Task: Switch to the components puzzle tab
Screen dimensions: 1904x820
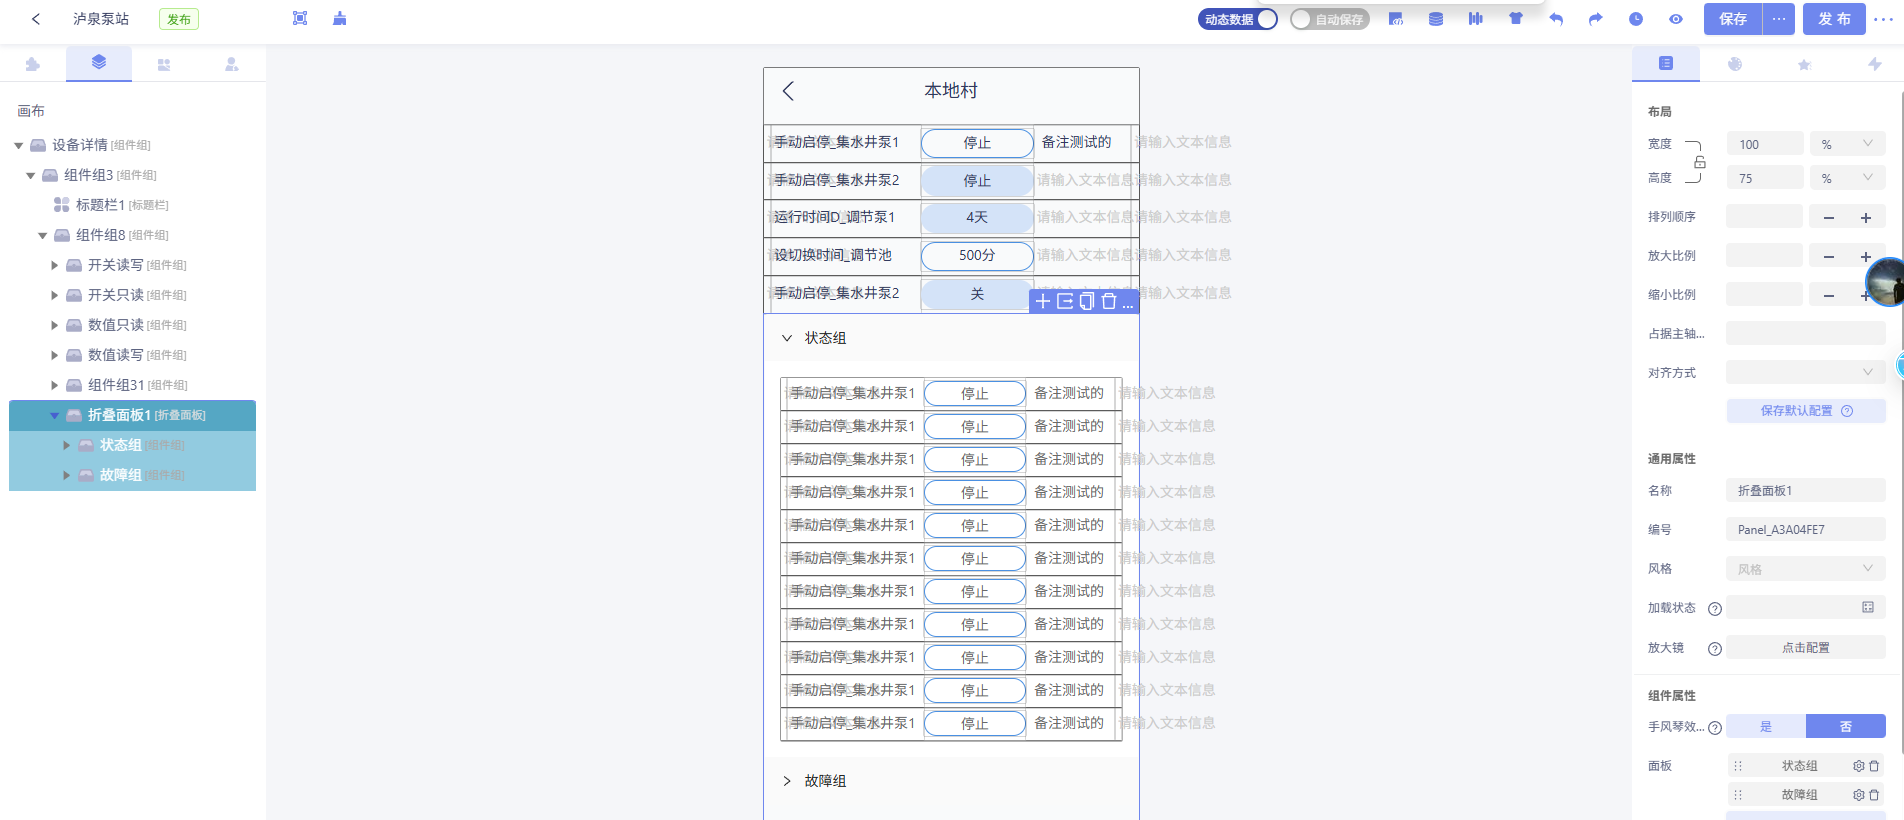Action: [x=33, y=64]
